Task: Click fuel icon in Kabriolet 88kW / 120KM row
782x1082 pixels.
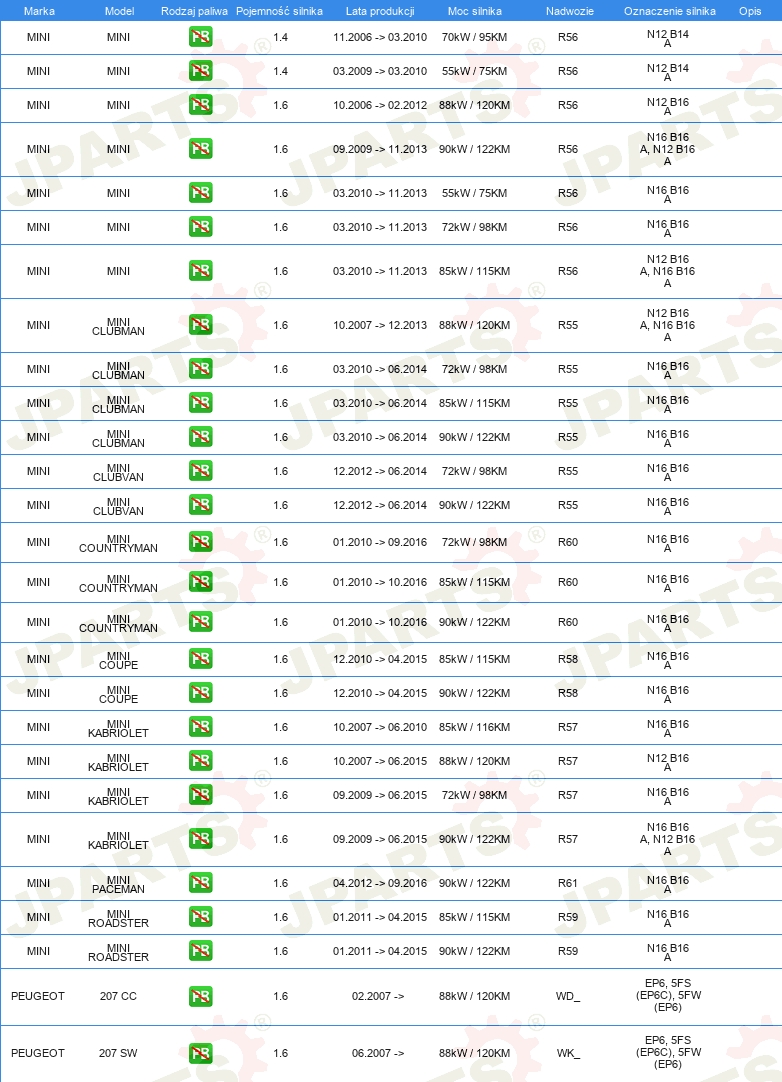Action: [x=200, y=761]
